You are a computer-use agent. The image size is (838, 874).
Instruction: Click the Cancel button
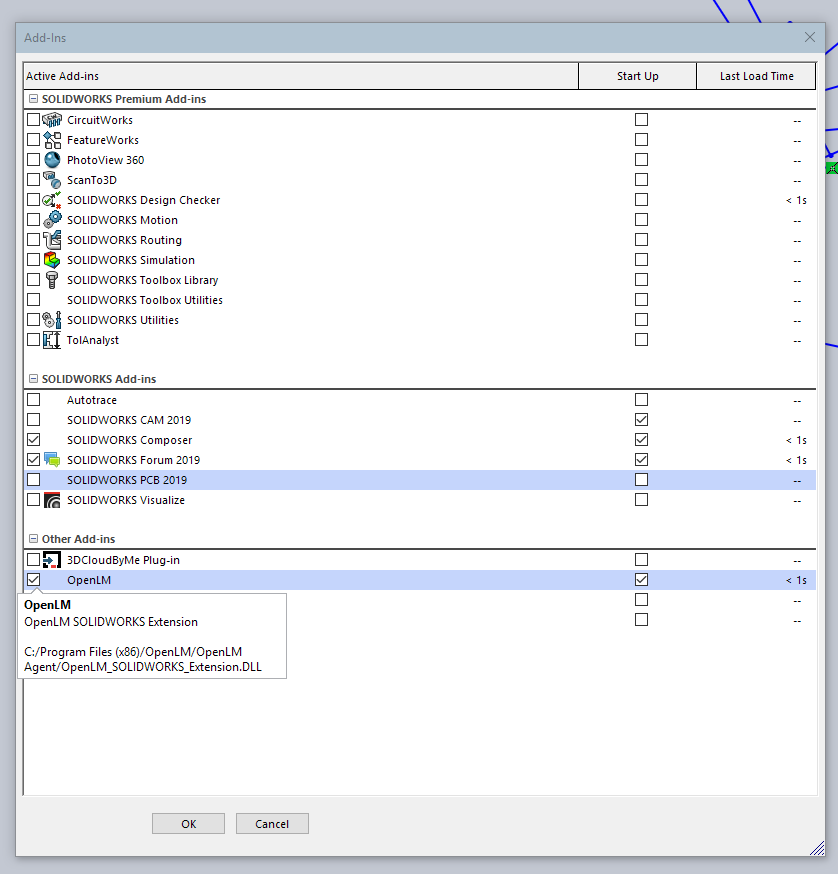pos(271,823)
